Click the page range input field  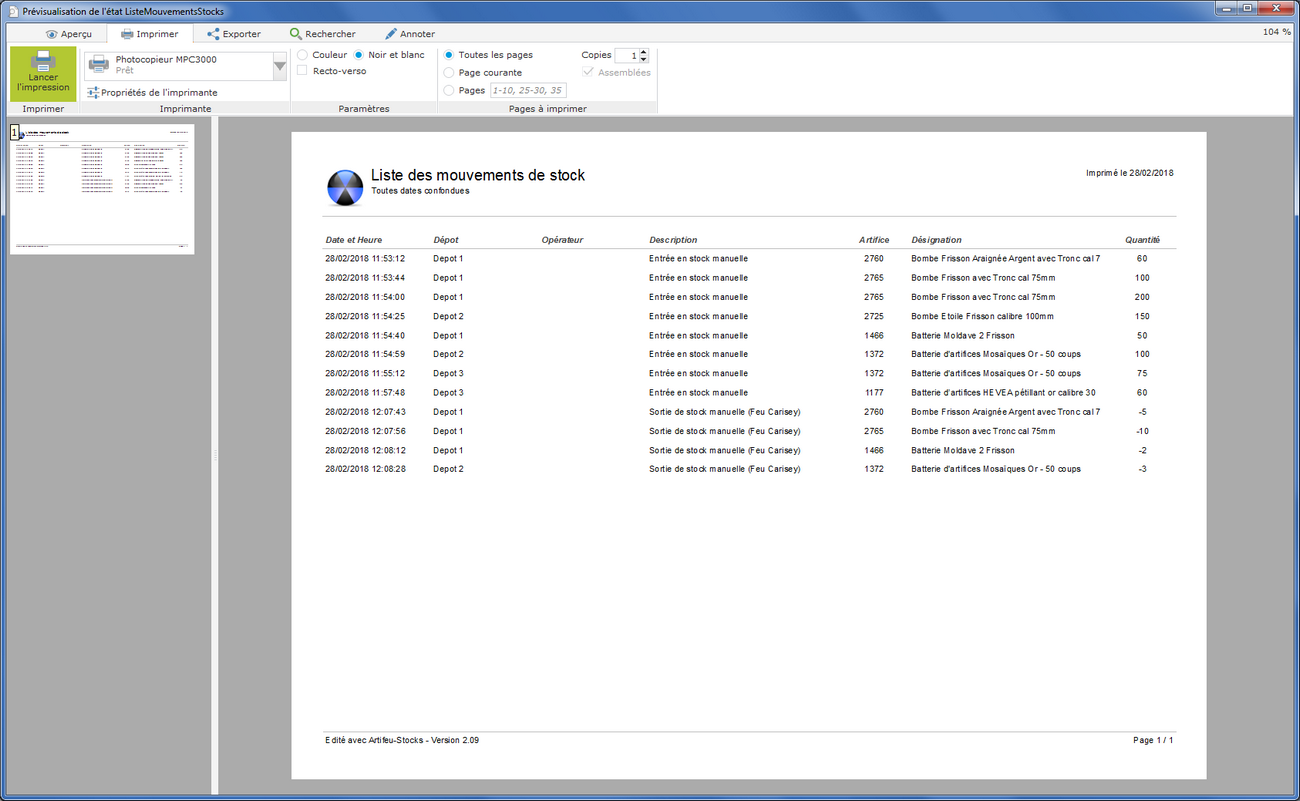528,90
